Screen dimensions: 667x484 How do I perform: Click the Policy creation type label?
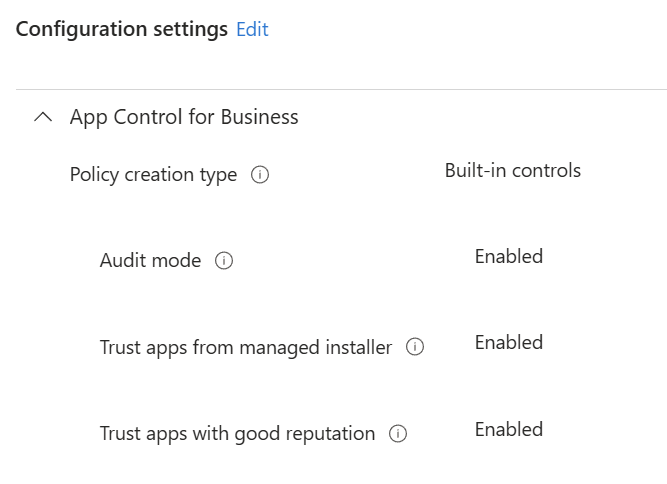pyautogui.click(x=153, y=175)
